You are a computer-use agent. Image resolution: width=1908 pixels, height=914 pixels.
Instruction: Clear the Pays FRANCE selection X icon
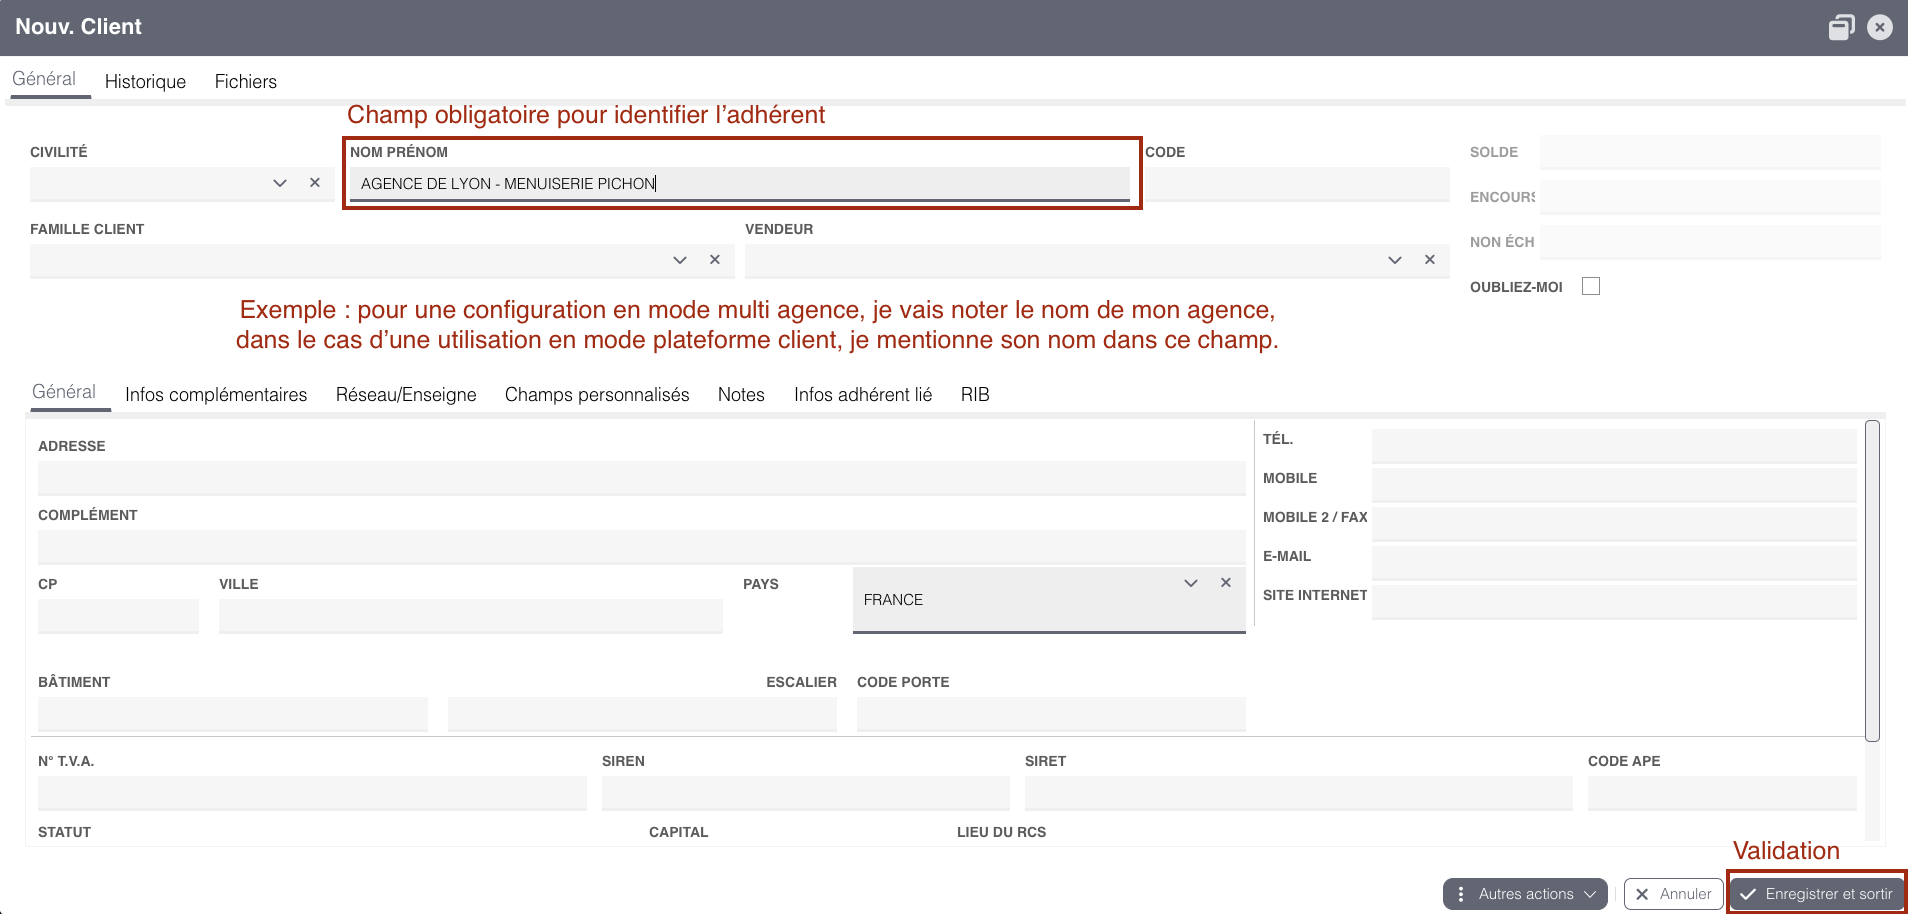click(1226, 583)
